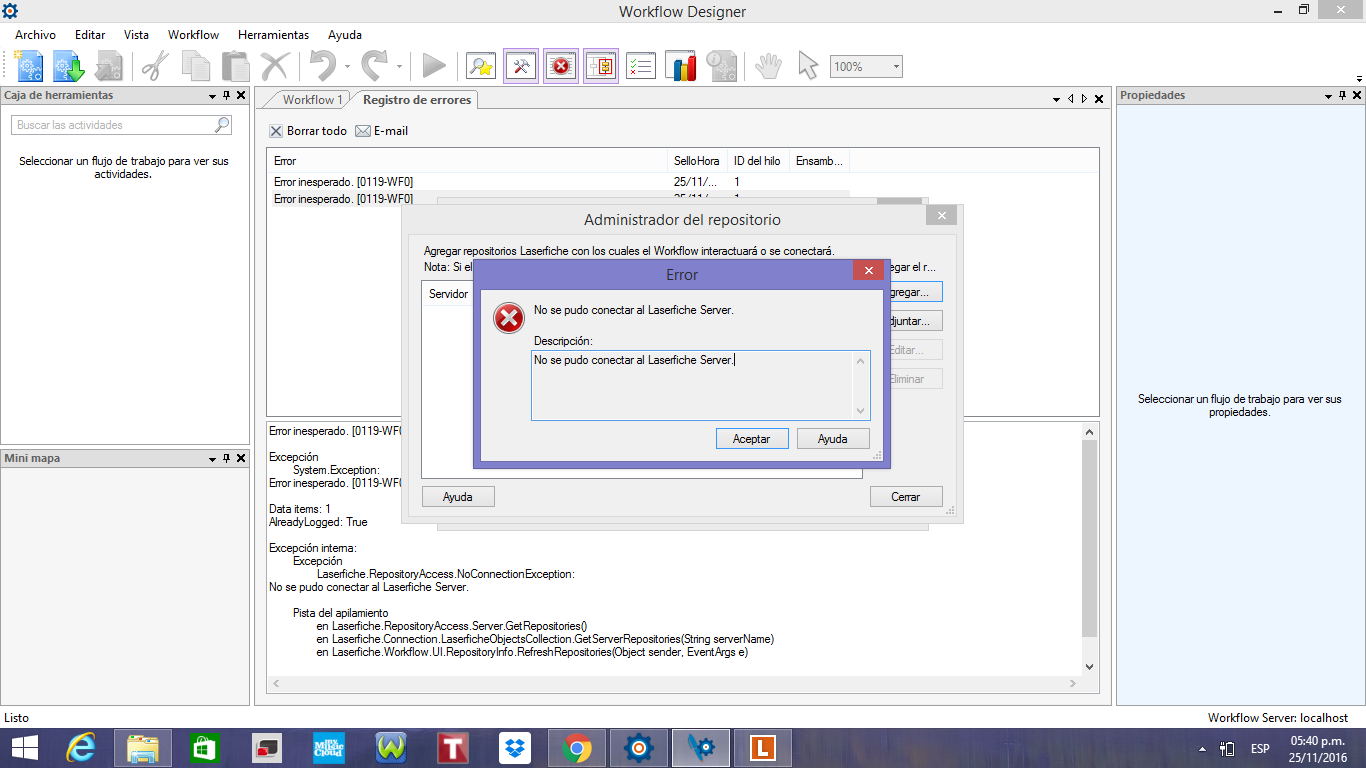The image size is (1366, 768).
Task: Click the error details horizontal scrollbar
Action: pyautogui.click(x=675, y=684)
